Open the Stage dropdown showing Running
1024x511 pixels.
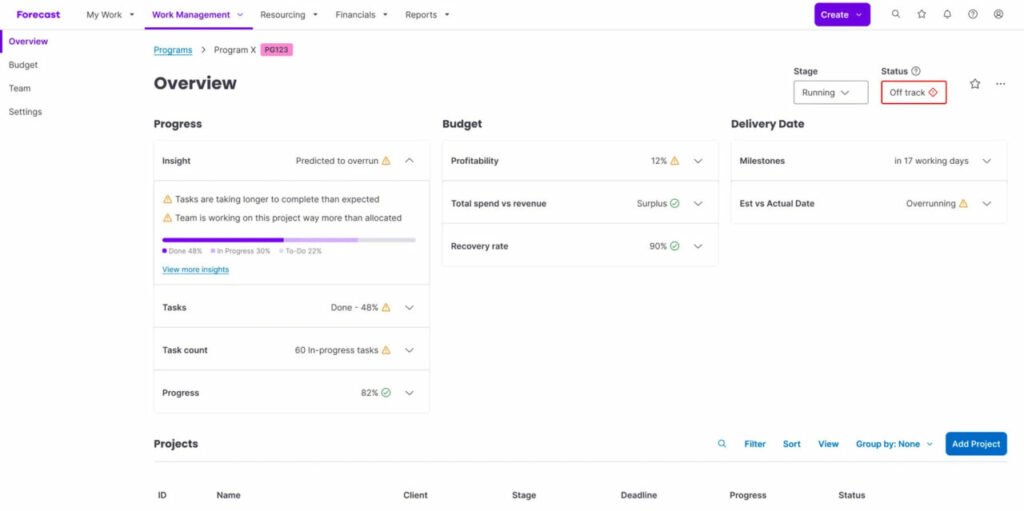pos(830,93)
